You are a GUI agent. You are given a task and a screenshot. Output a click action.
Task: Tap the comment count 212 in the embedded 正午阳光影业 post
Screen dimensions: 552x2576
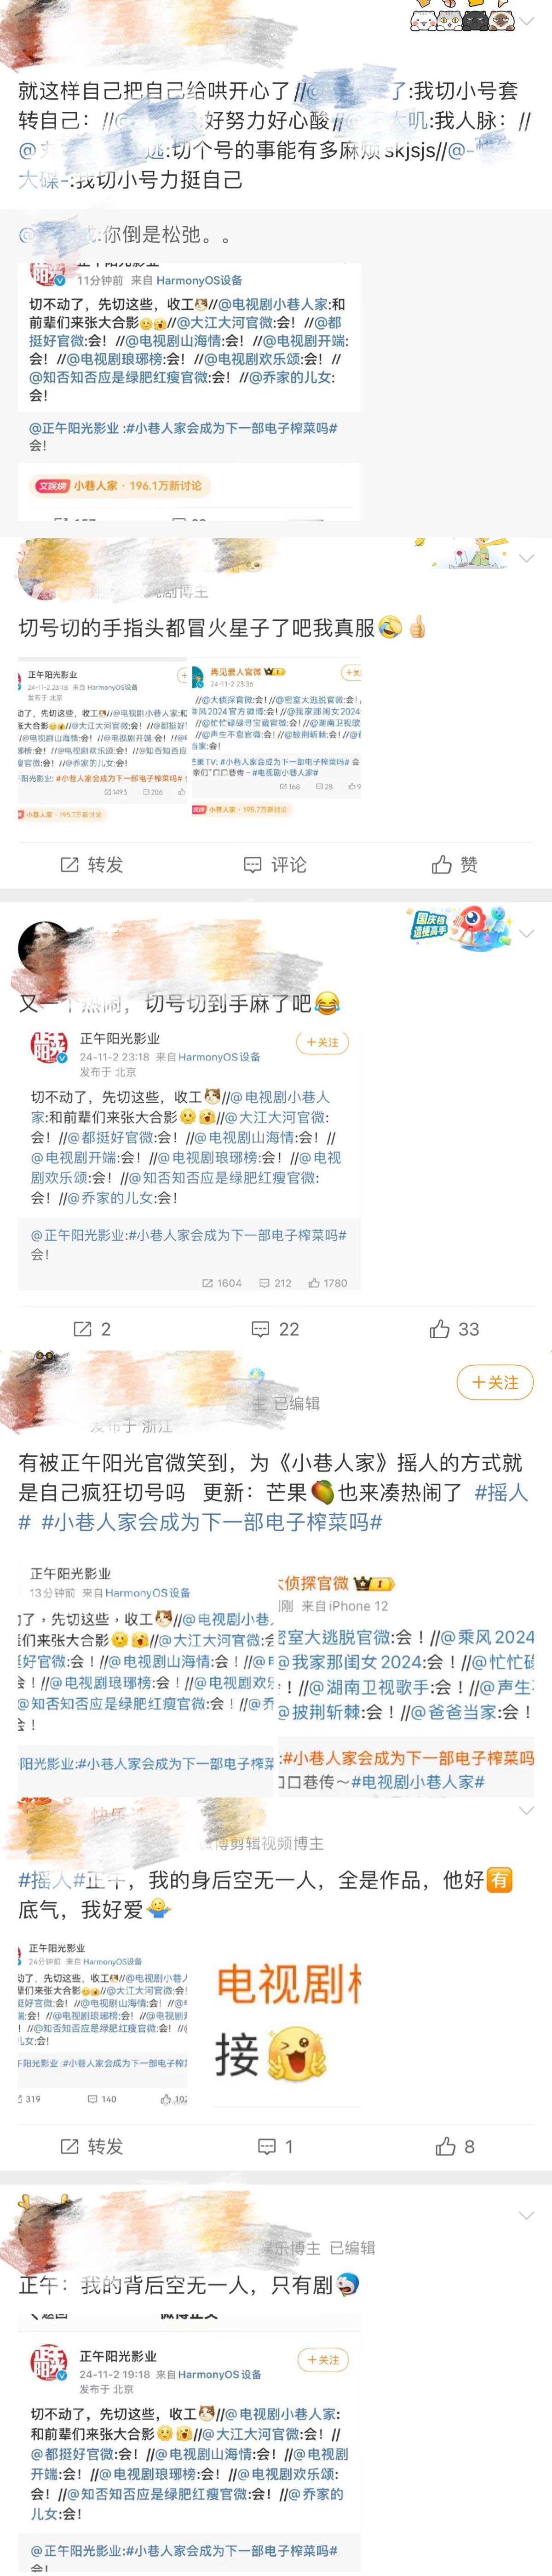click(275, 1283)
